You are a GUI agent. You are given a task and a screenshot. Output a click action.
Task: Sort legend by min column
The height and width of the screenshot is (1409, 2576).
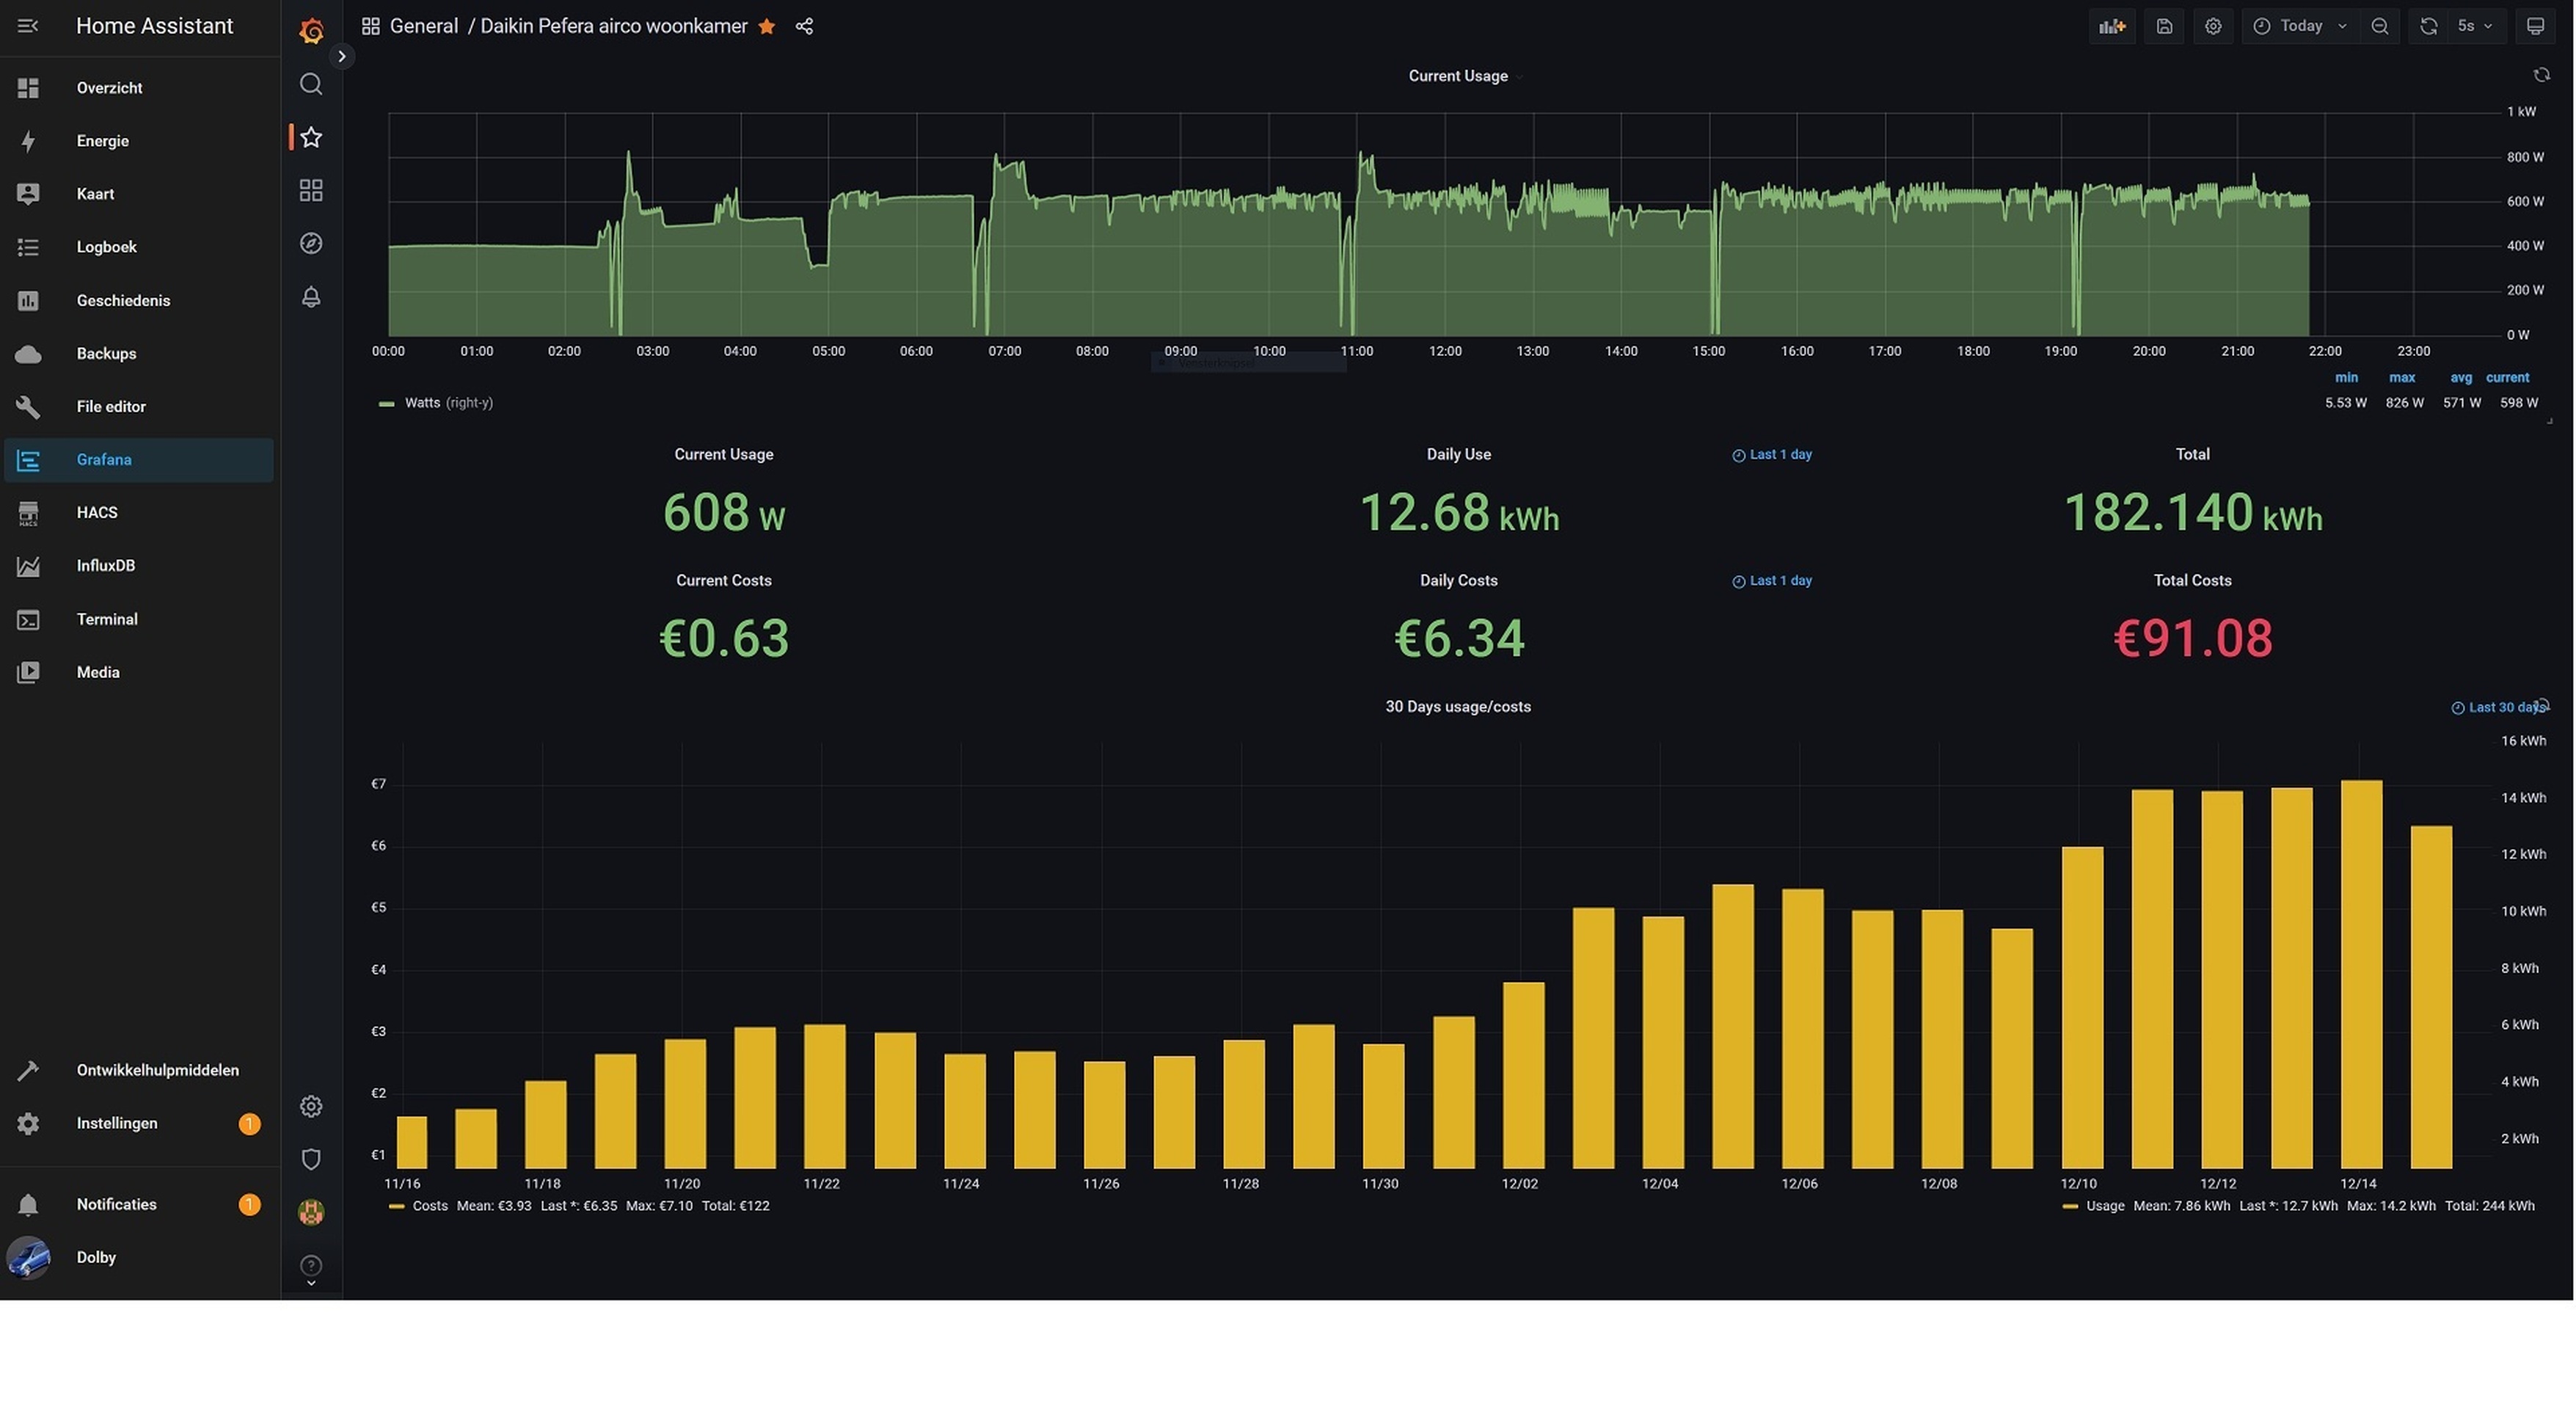(x=2346, y=378)
